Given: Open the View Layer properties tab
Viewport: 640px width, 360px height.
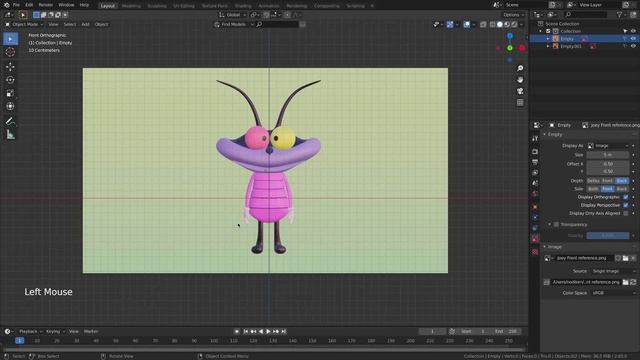Looking at the screenshot, I should coord(535,173).
